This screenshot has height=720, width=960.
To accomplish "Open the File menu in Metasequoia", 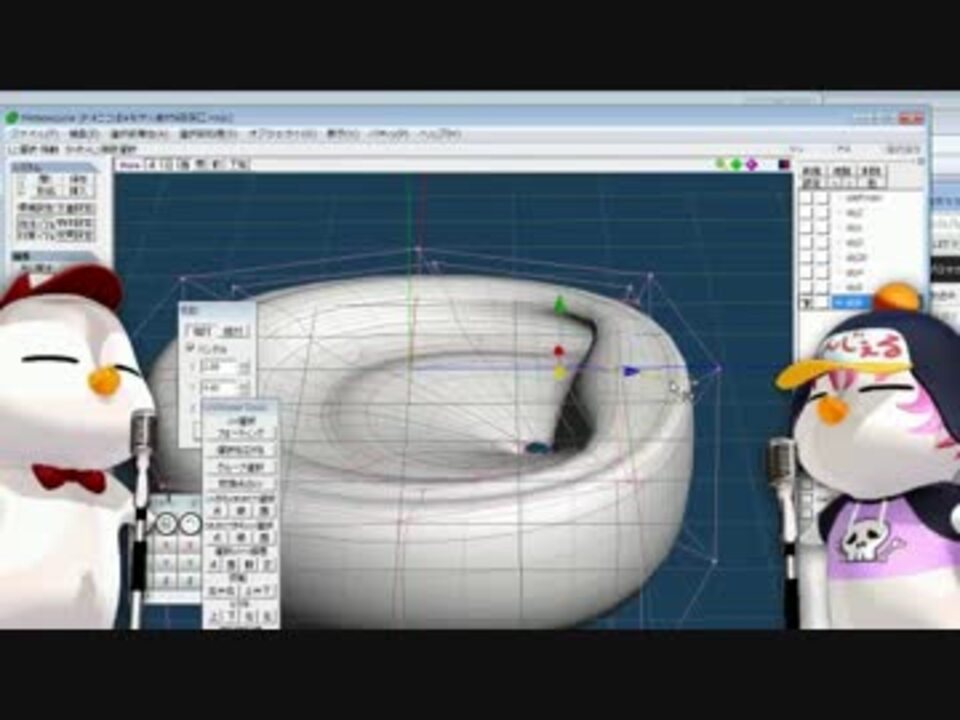I will tap(35, 133).
